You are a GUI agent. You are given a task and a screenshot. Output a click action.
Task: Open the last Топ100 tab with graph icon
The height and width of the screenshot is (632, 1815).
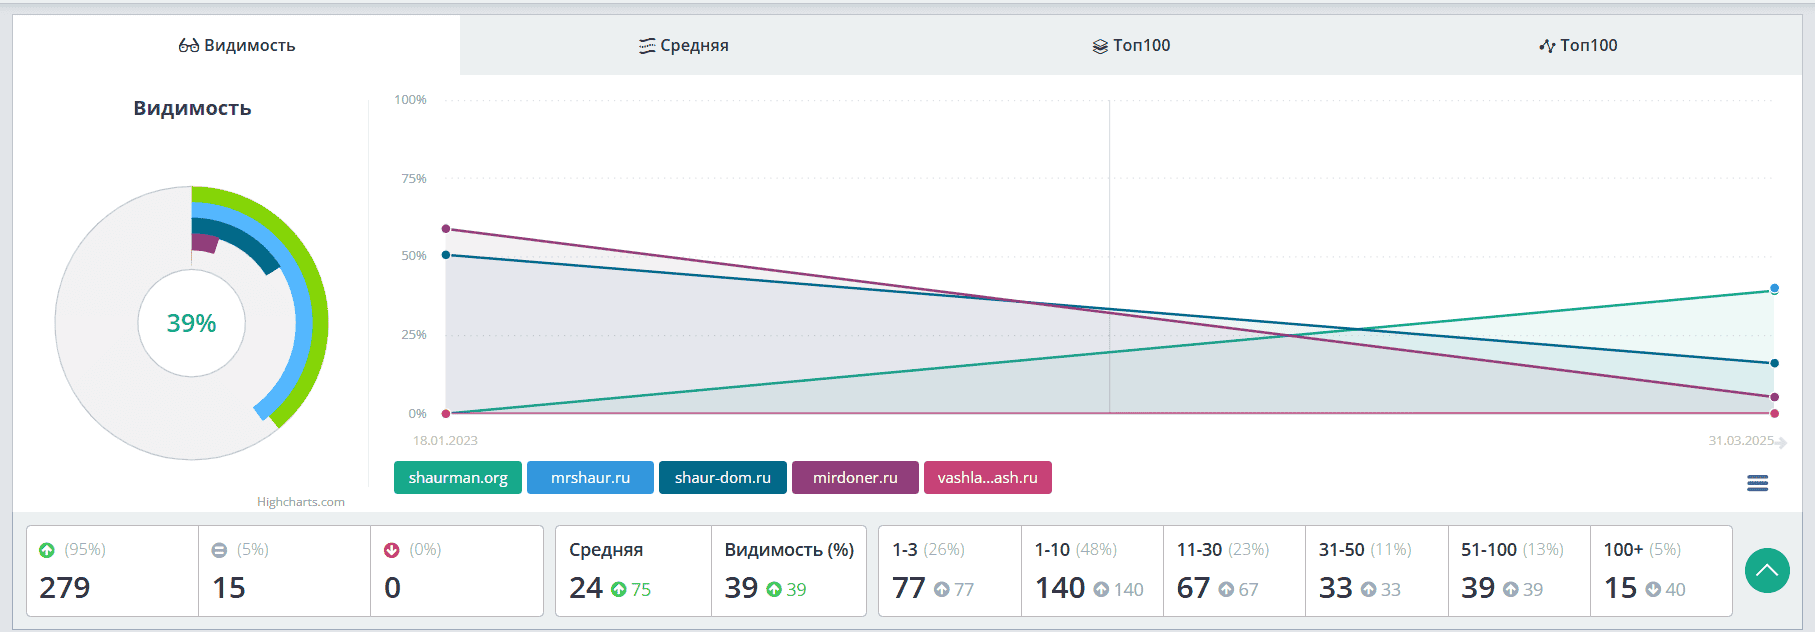1578,45
